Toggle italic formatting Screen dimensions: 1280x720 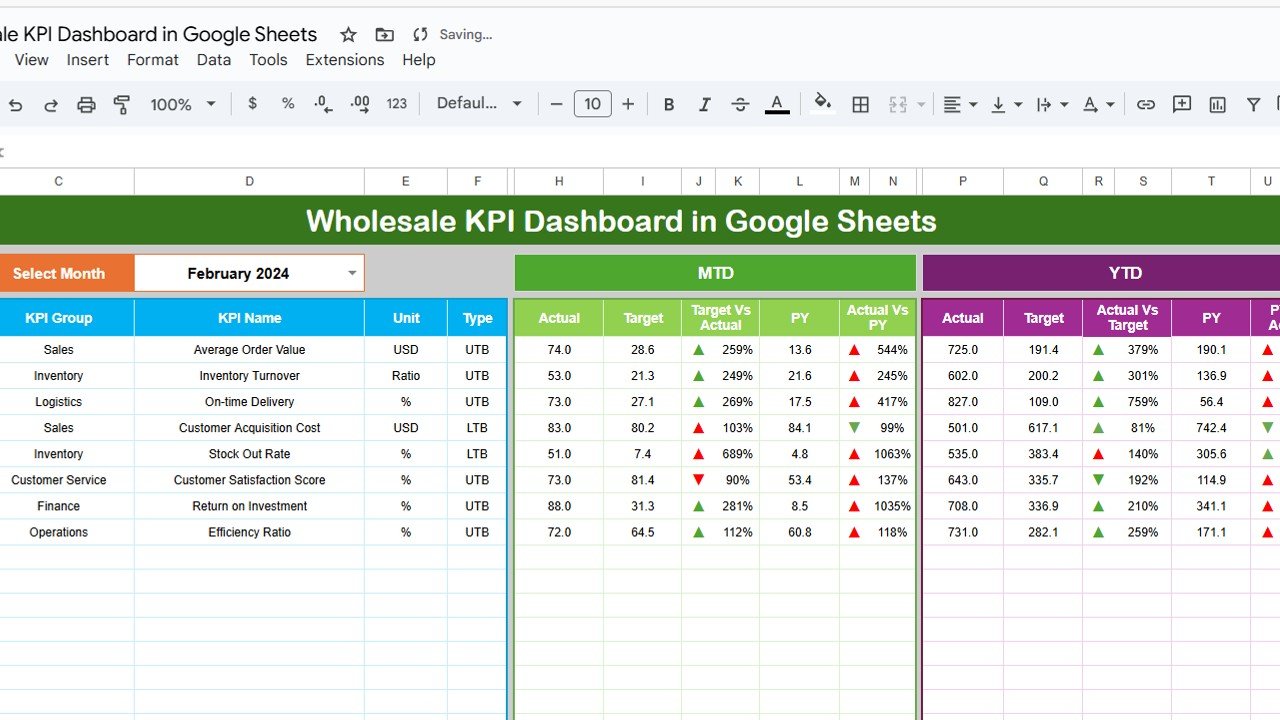[x=704, y=104]
